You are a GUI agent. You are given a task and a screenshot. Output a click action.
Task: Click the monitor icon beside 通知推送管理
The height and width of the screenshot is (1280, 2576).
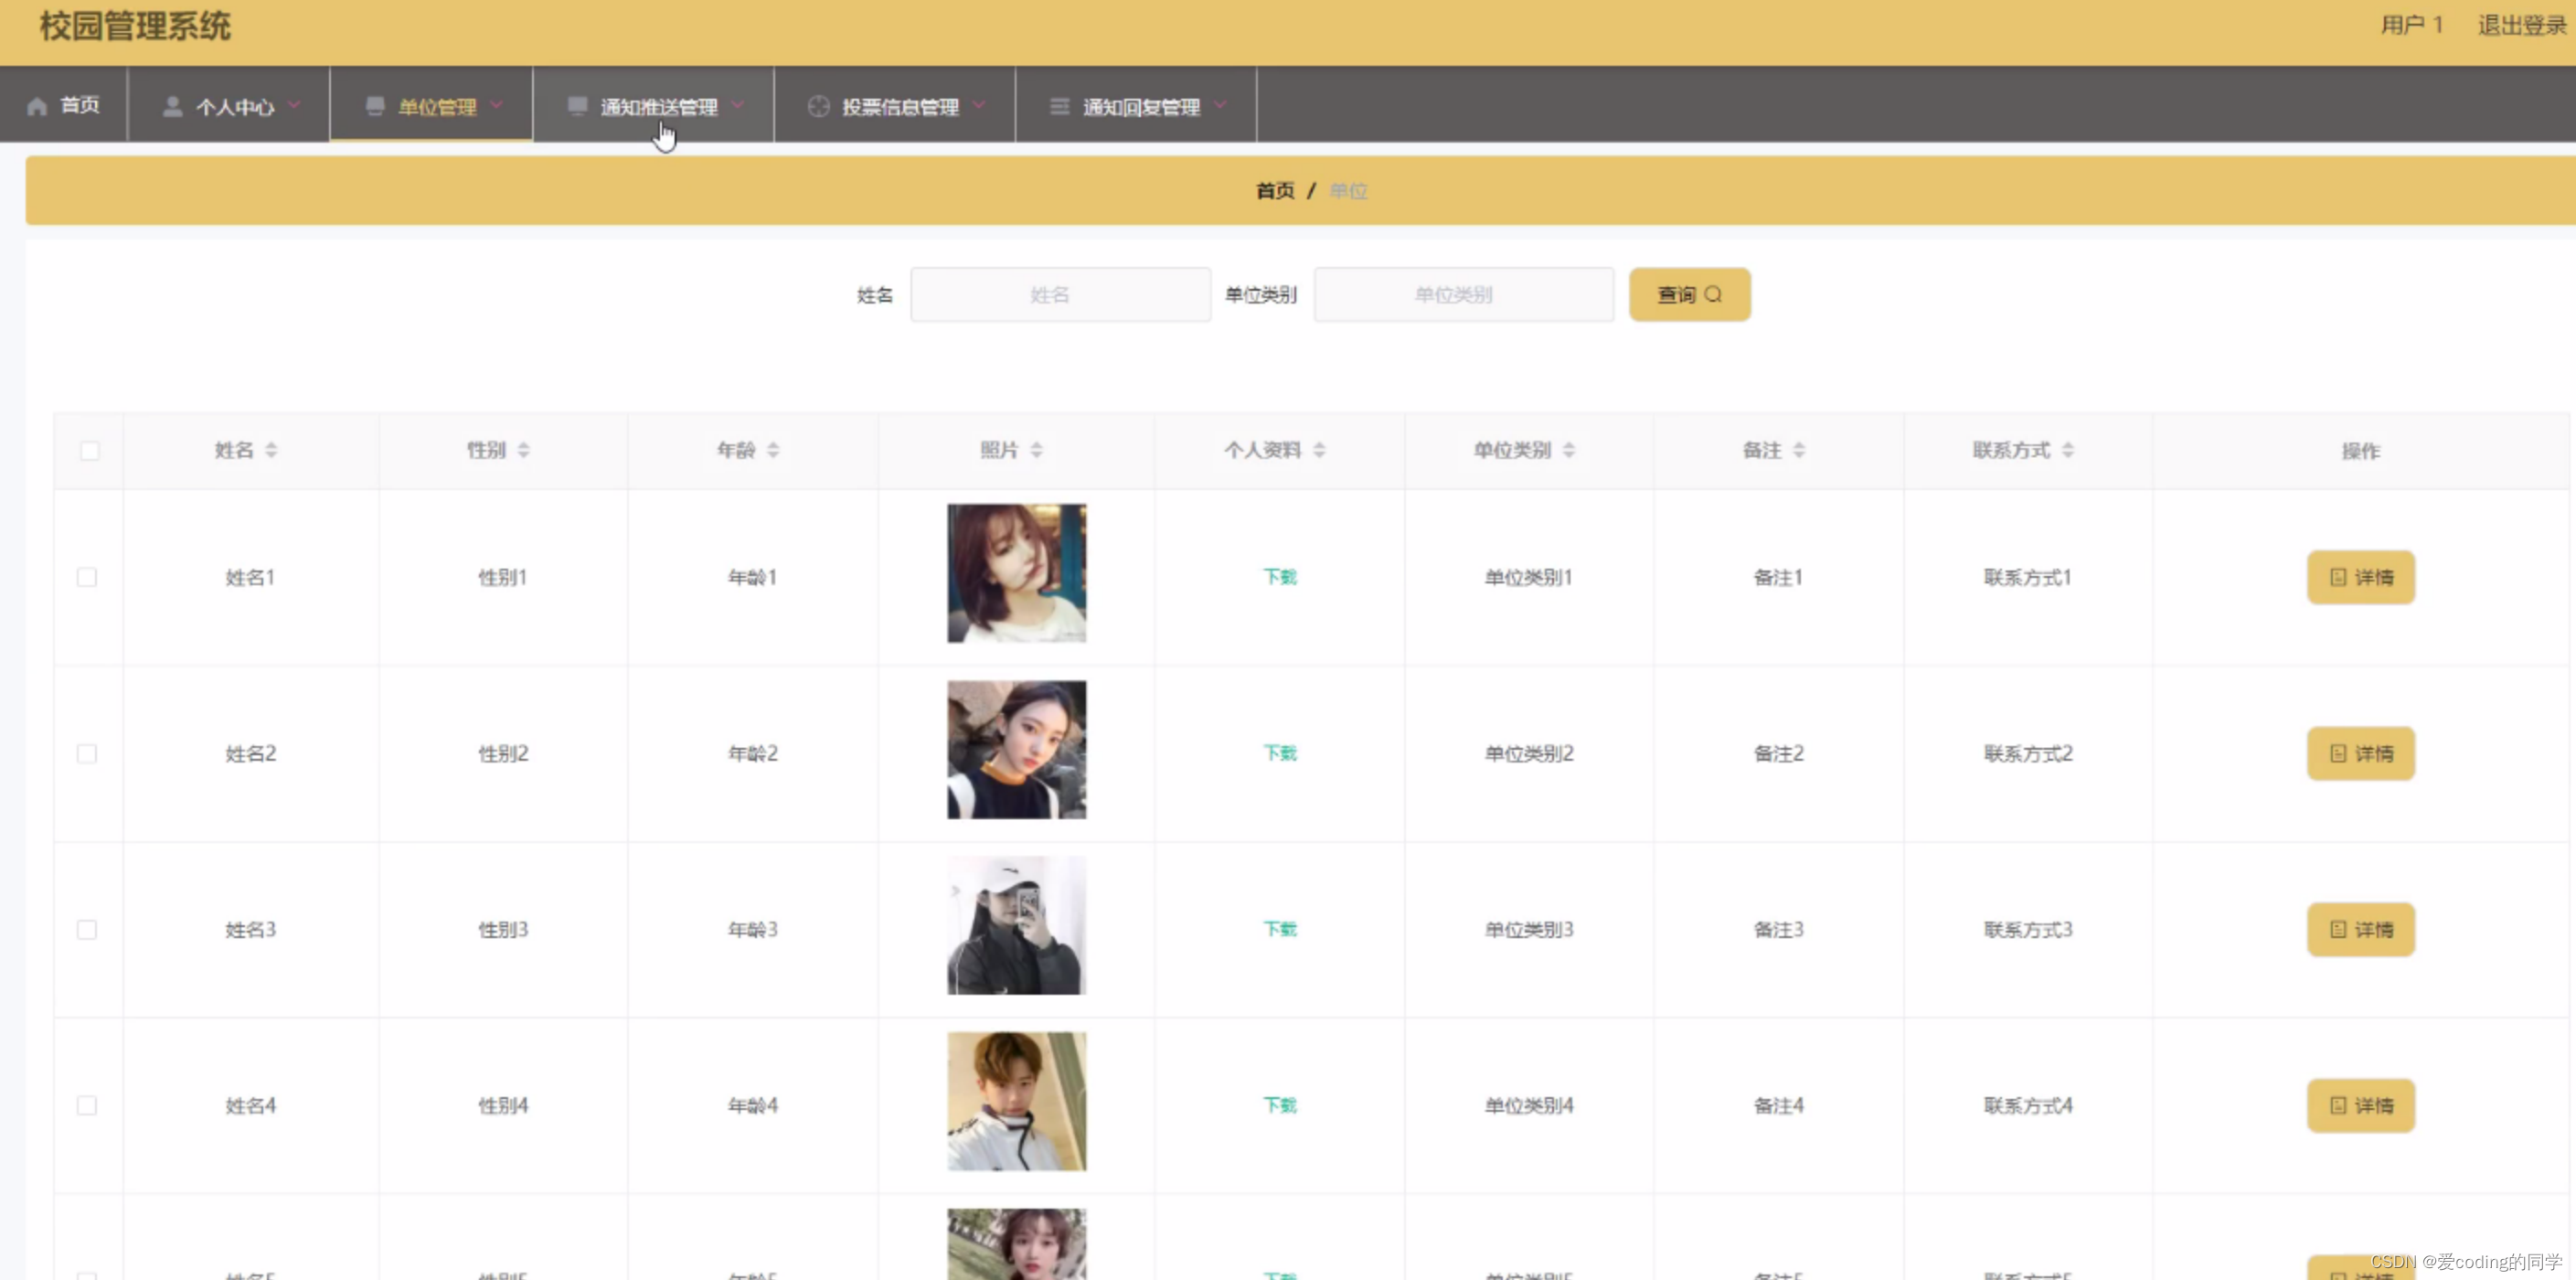[x=577, y=106]
